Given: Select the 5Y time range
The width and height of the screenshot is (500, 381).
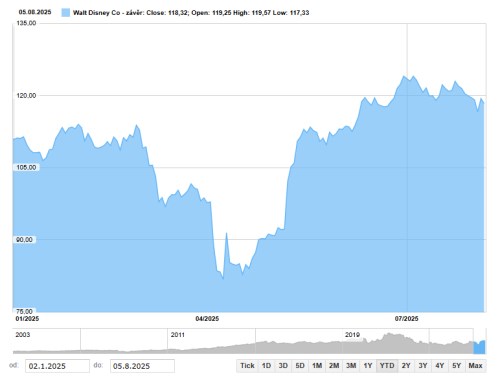Looking at the screenshot, I should click(457, 366).
